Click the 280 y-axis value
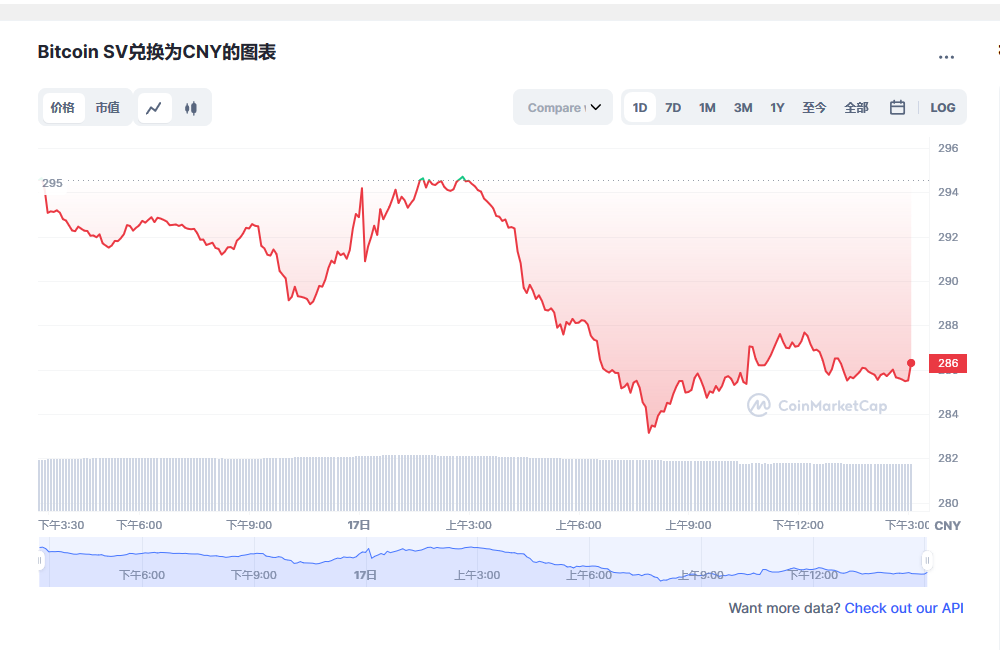The width and height of the screenshot is (1000, 650). coord(948,503)
